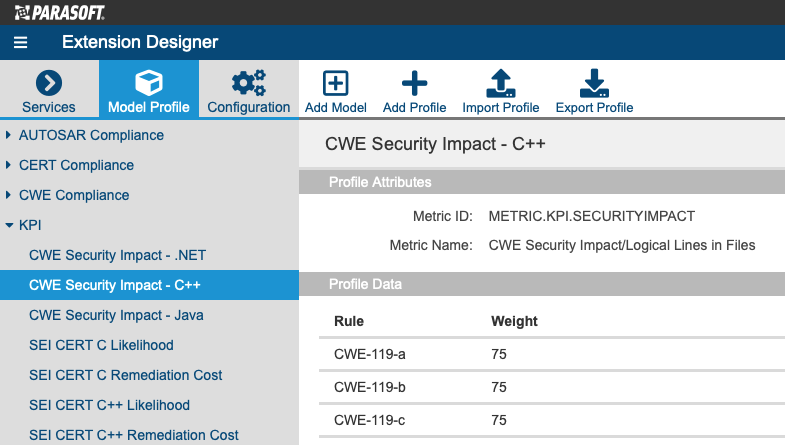Select the Model Profile cube icon
785x445 pixels.
[149, 83]
